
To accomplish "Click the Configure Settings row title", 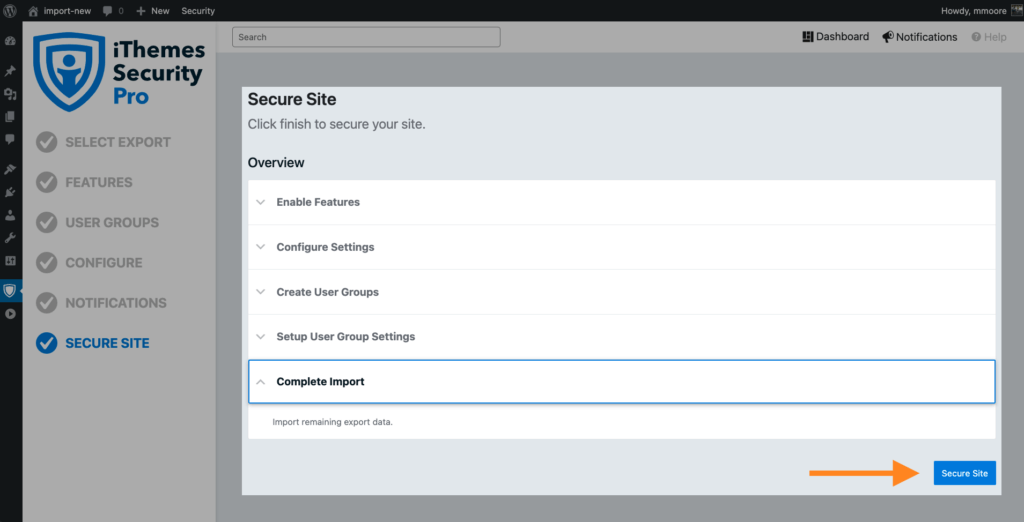I will 325,247.
